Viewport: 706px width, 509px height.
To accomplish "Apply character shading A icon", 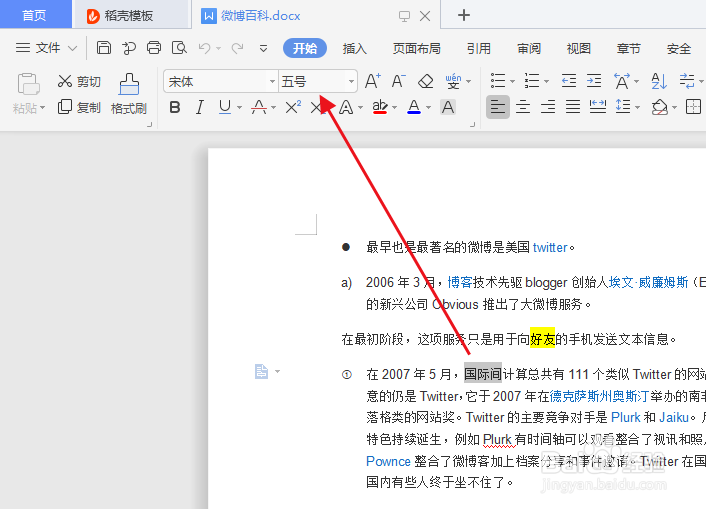I will (448, 107).
